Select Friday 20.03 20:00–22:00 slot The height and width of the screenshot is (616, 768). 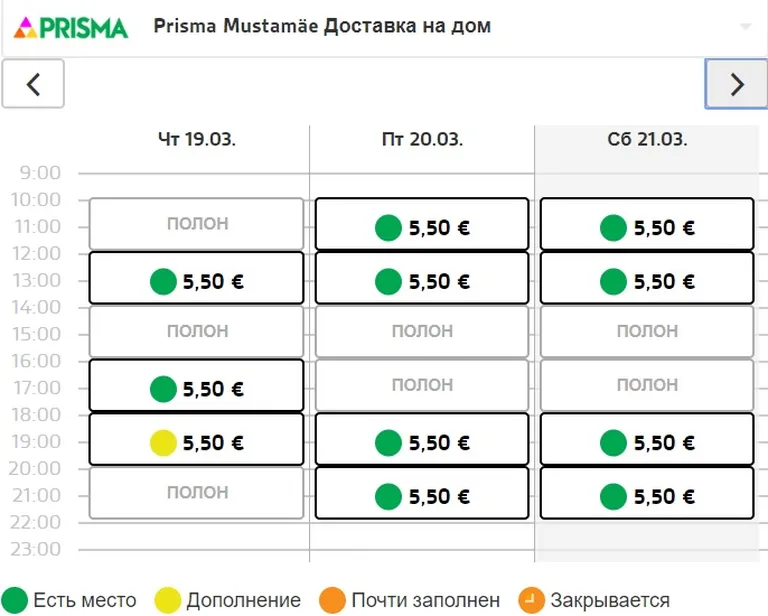421,494
